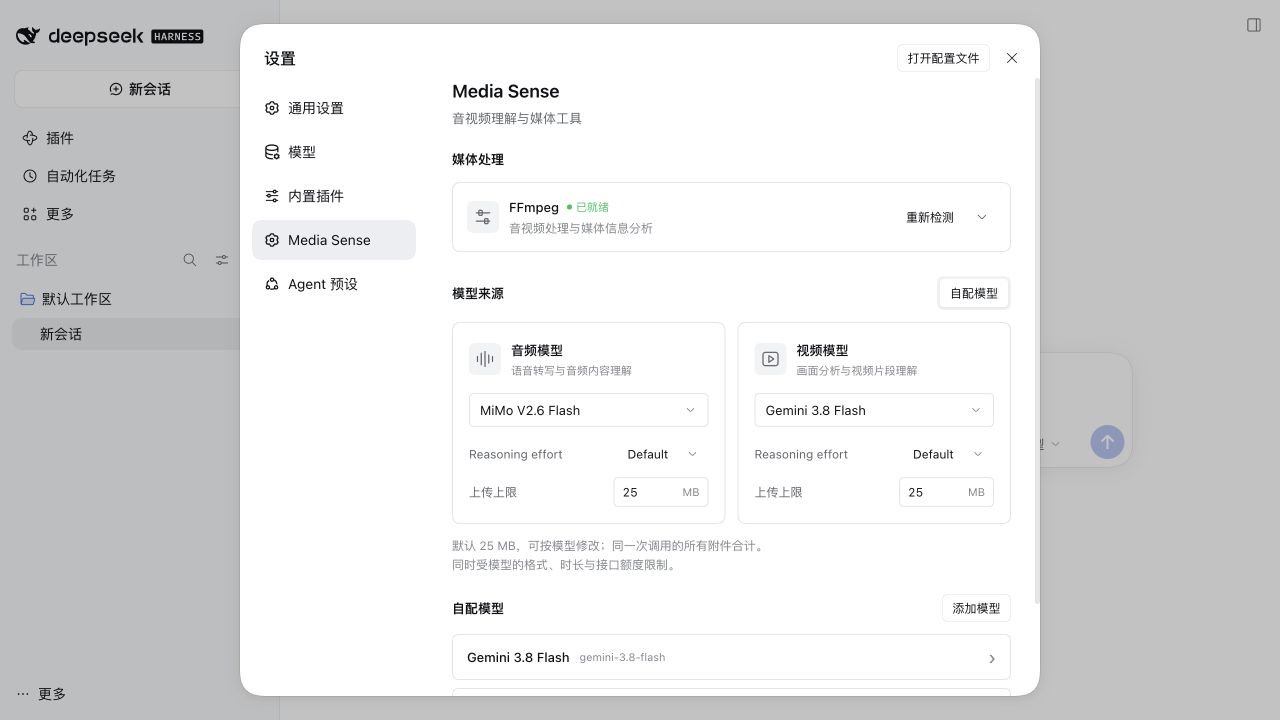The width and height of the screenshot is (1280, 720).
Task: Close the settings dialog
Action: (x=1012, y=58)
